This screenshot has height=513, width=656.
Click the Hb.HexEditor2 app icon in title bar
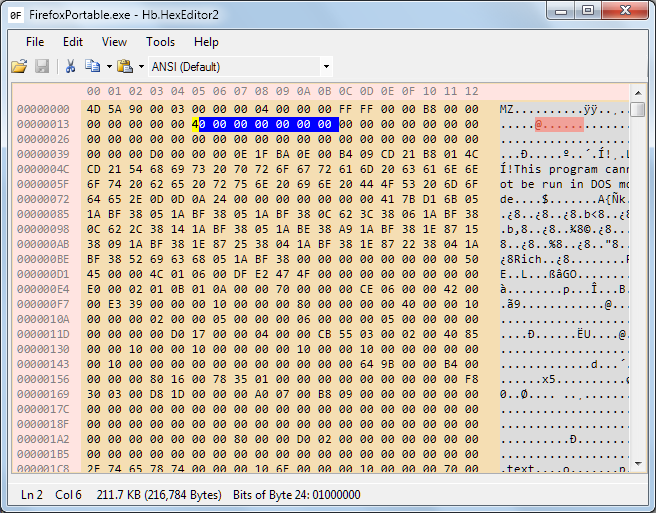point(16,15)
